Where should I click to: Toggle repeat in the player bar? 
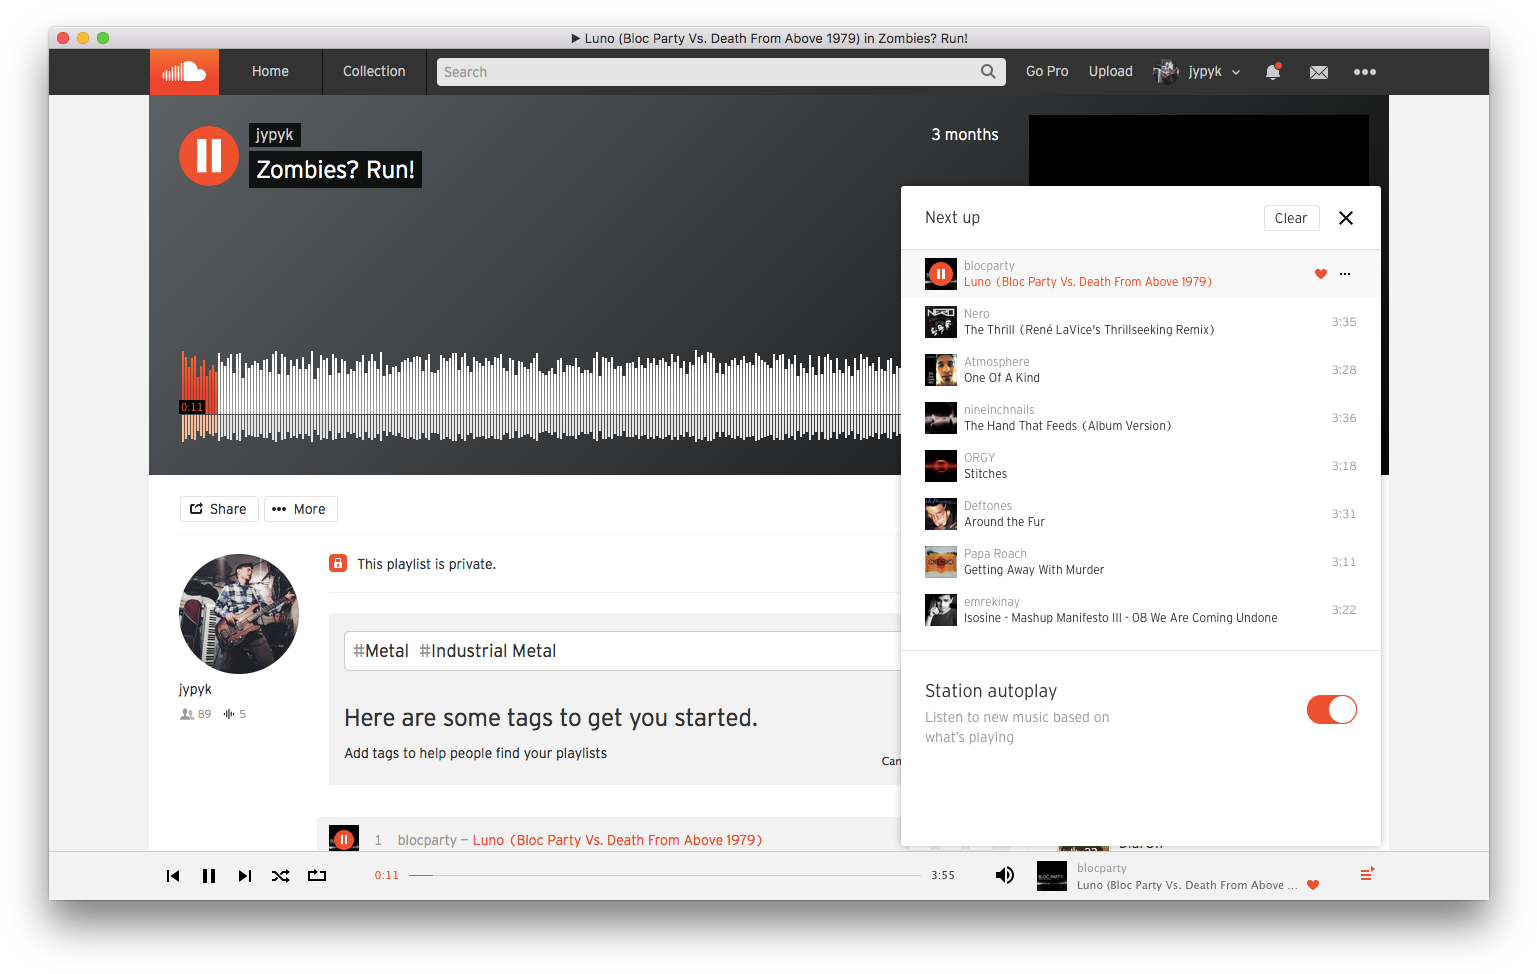pyautogui.click(x=317, y=876)
